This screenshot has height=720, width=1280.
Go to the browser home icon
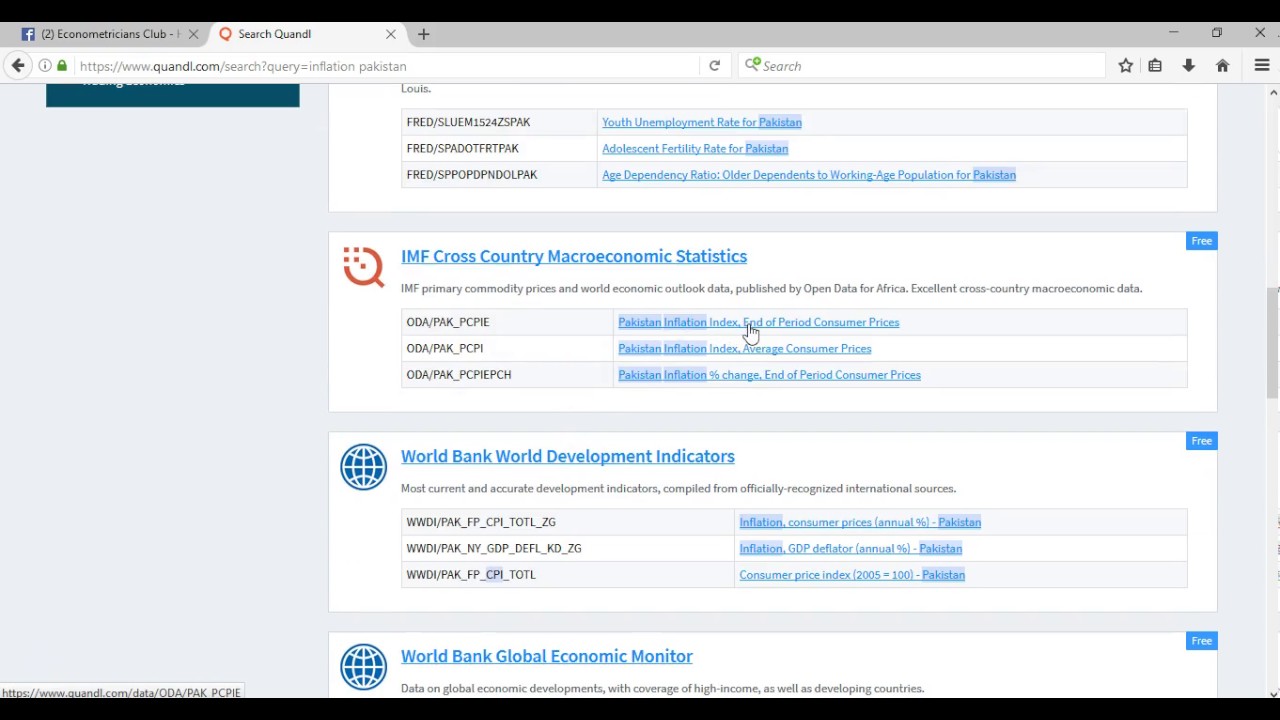point(1222,66)
